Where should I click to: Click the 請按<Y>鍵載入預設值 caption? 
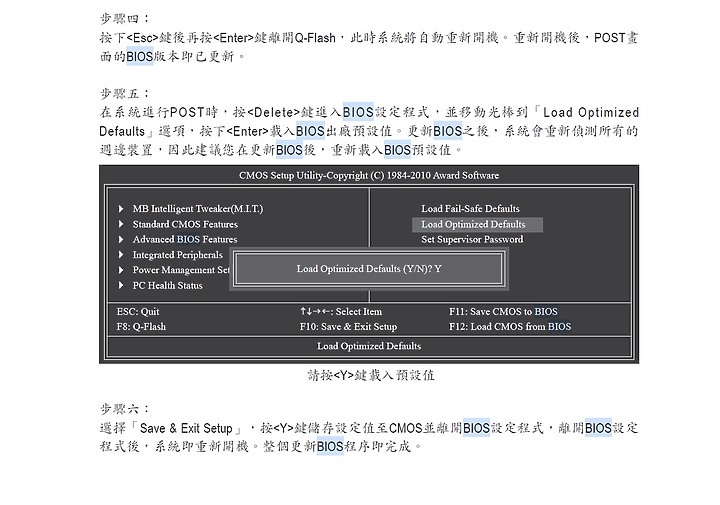point(371,375)
